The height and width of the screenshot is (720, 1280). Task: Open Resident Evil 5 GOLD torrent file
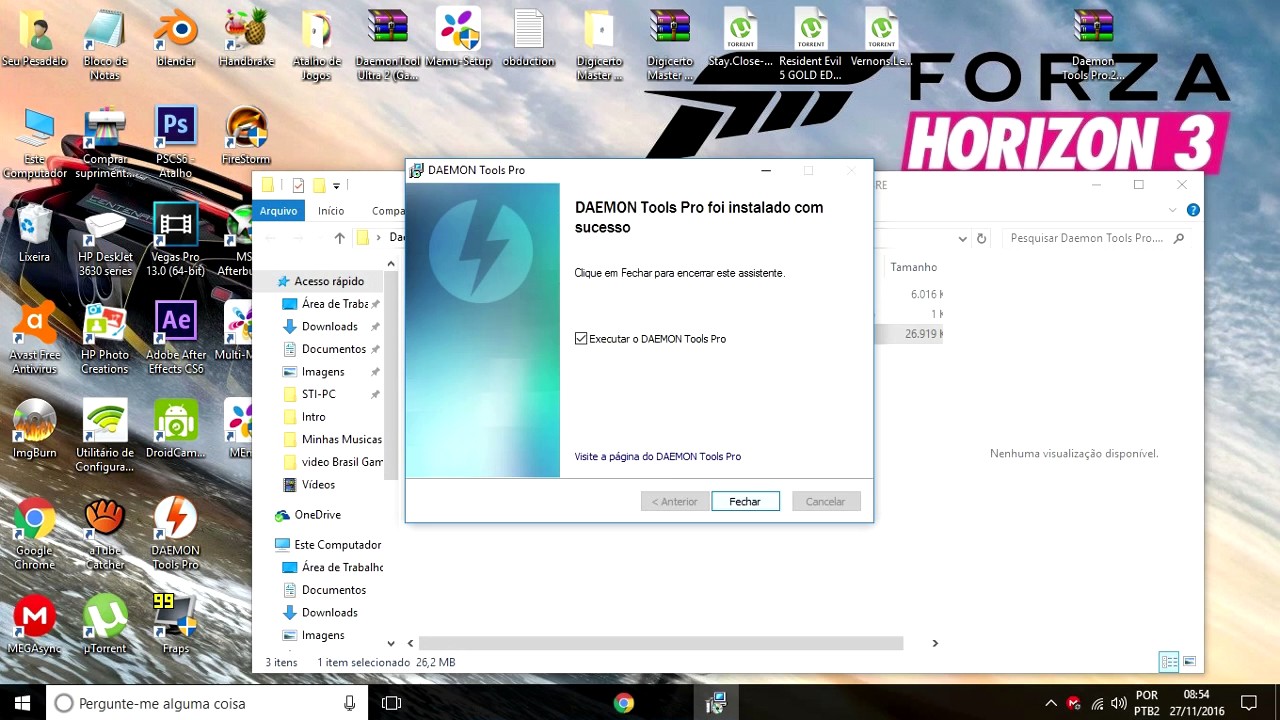point(810,43)
